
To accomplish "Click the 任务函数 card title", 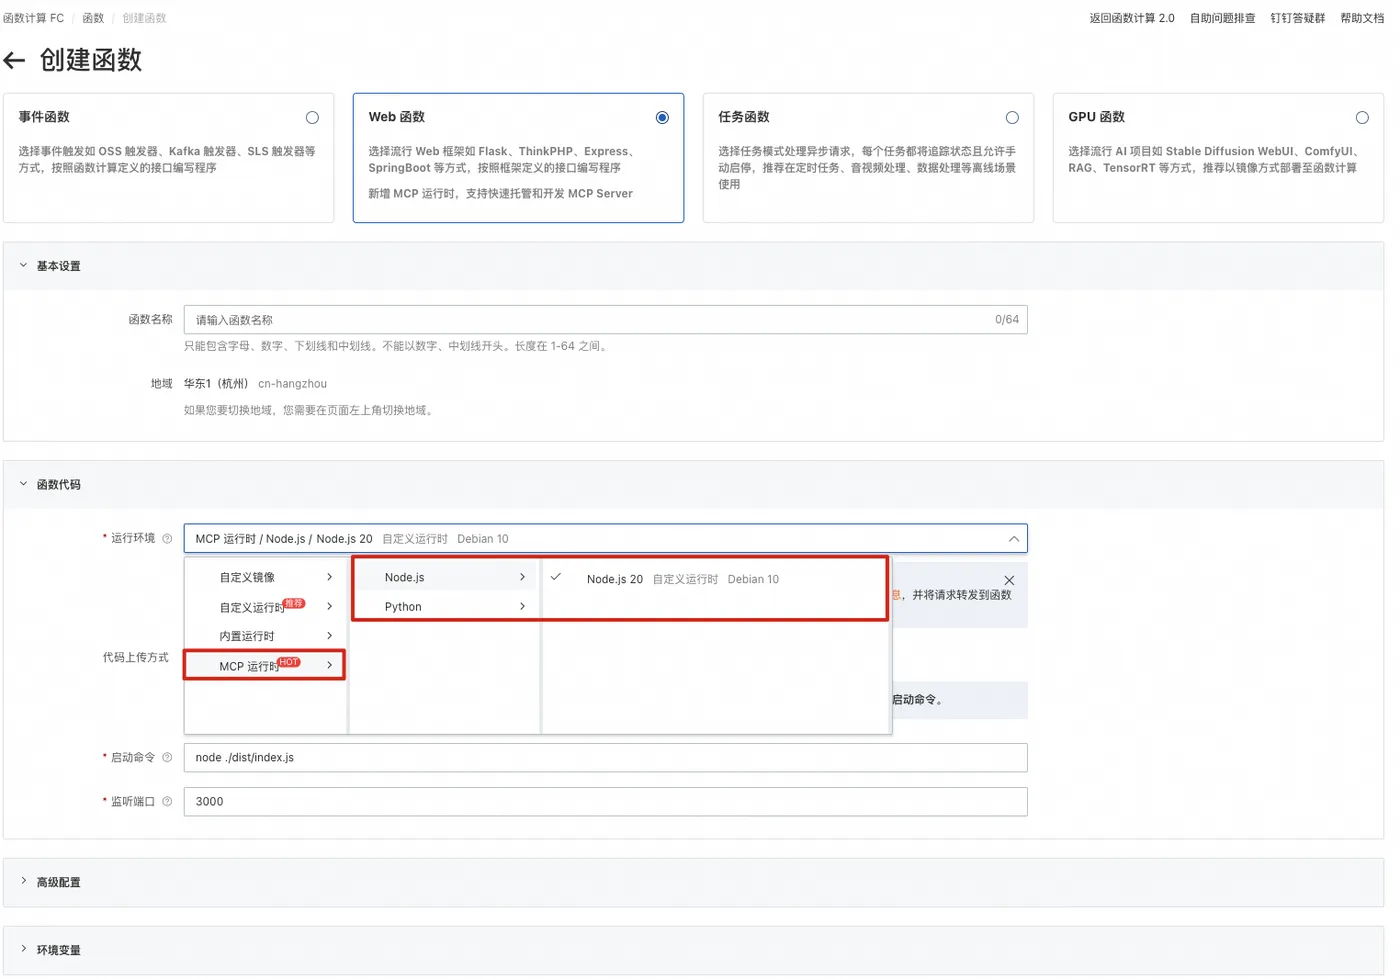I will (744, 117).
